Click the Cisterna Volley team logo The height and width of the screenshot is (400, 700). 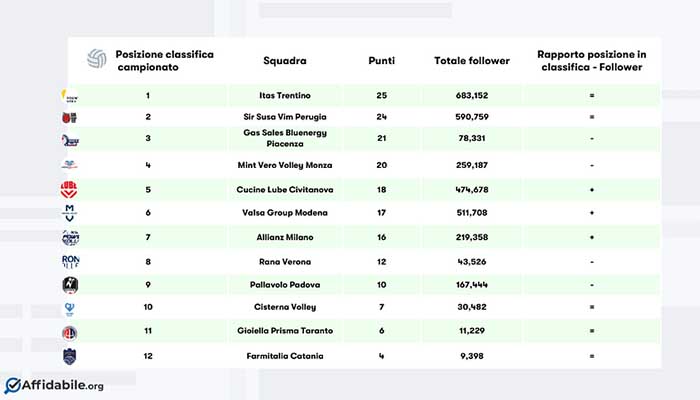pos(70,309)
